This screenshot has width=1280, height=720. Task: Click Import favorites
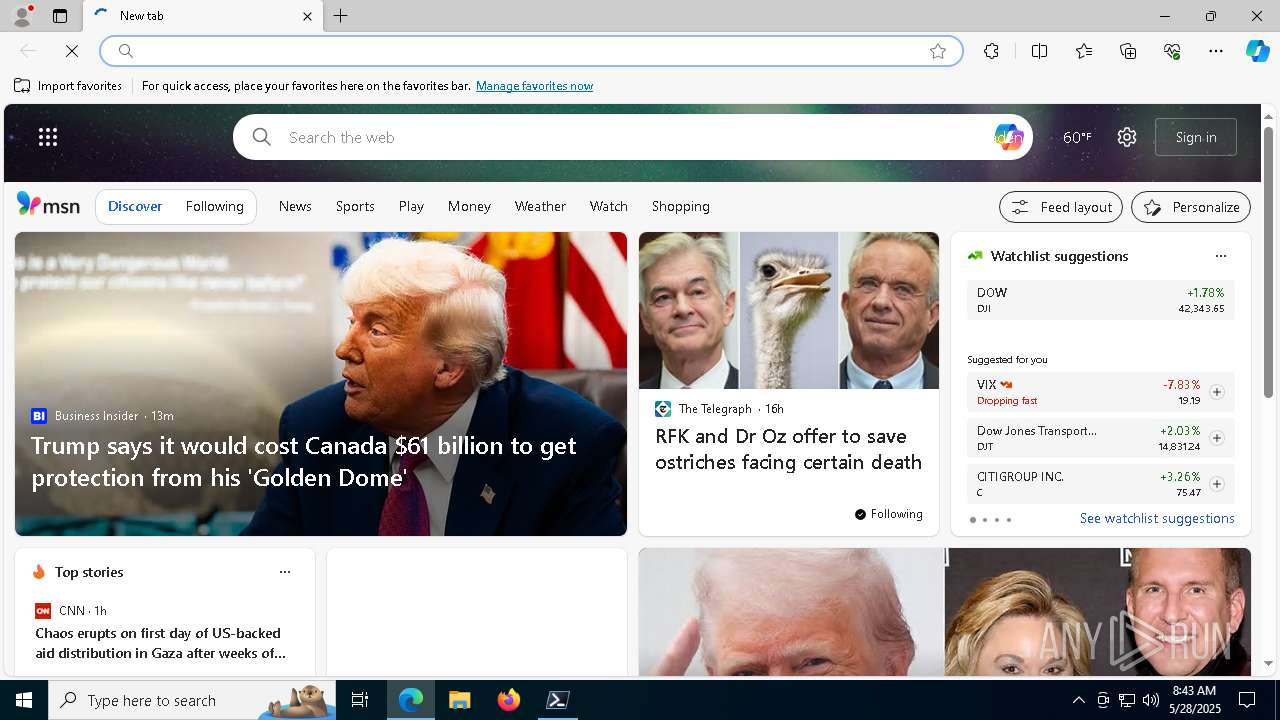(x=68, y=86)
